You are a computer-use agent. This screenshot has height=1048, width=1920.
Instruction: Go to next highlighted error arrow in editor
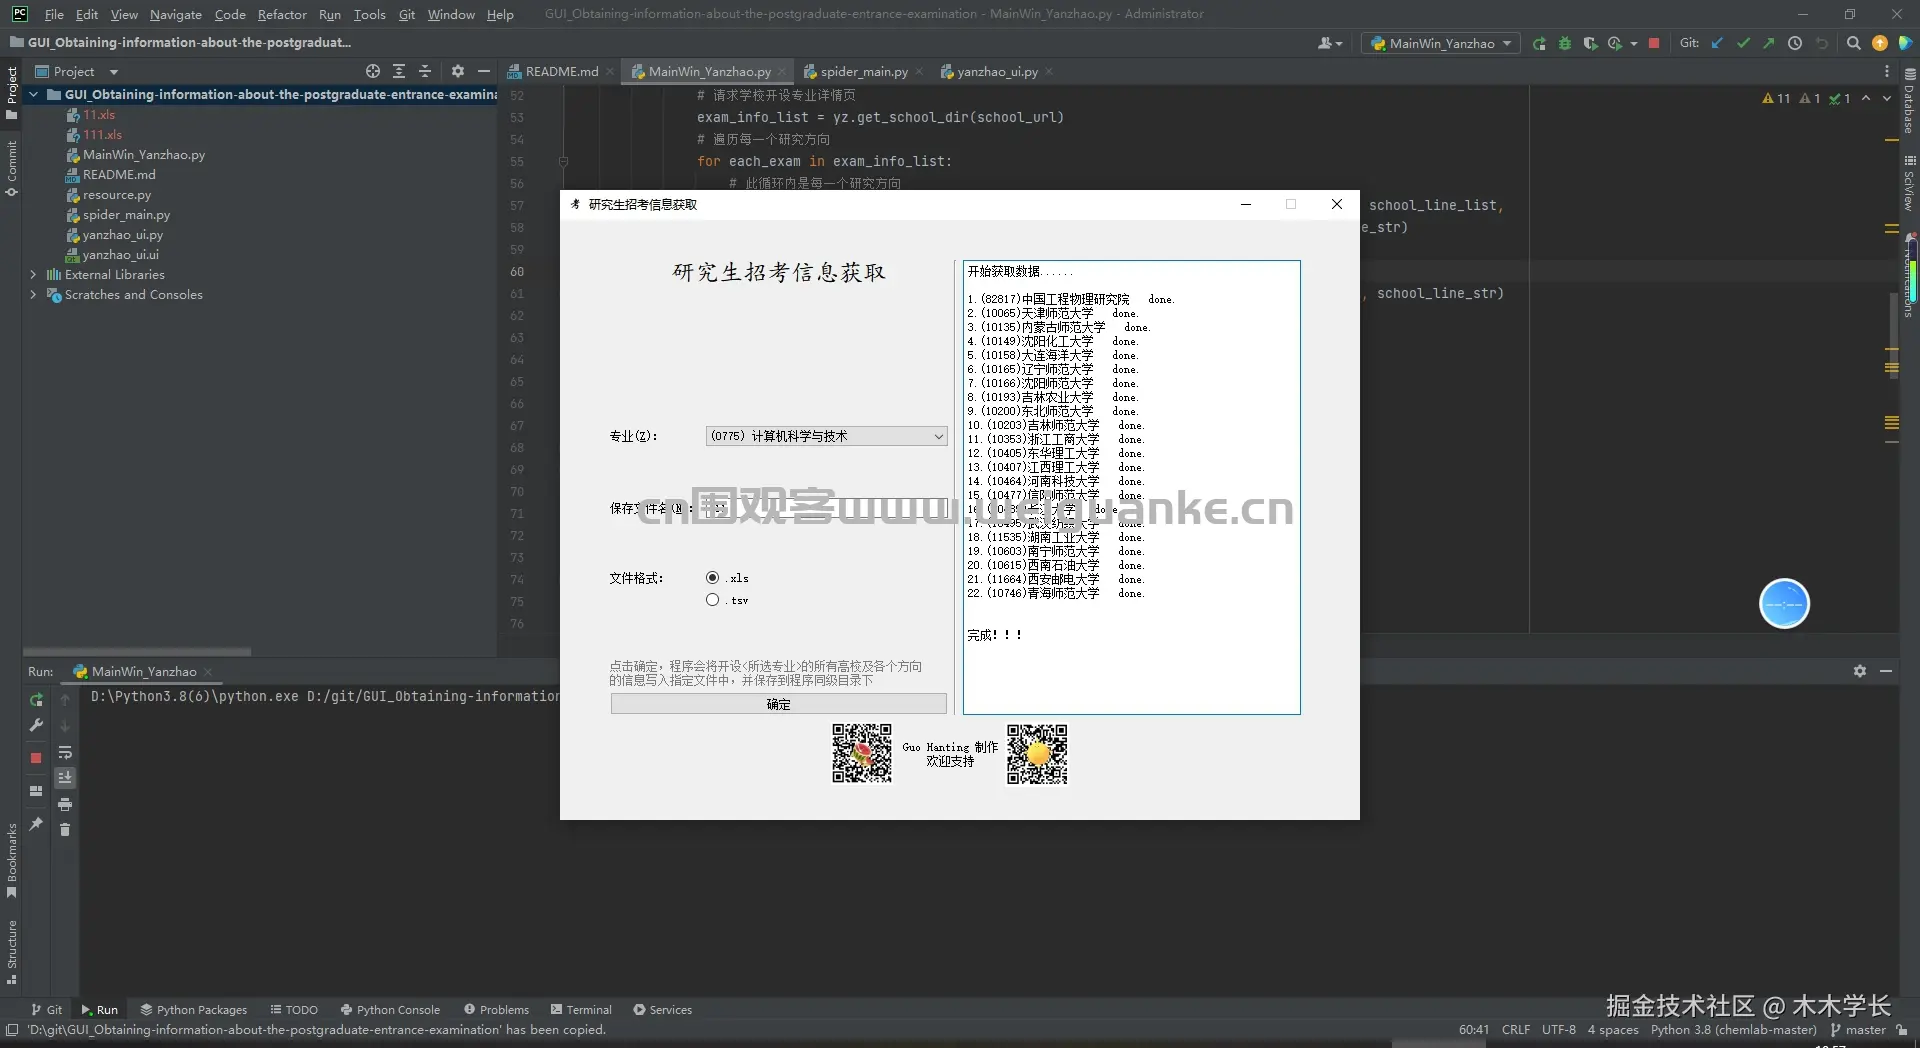(x=1887, y=98)
